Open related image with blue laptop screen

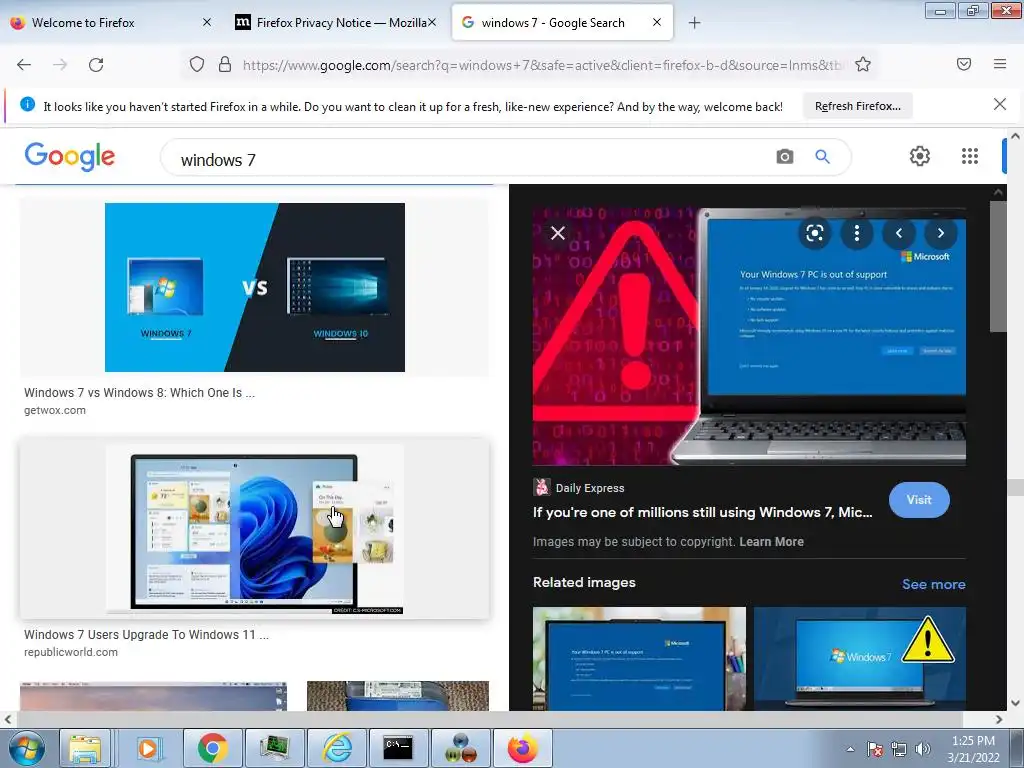[x=639, y=658]
